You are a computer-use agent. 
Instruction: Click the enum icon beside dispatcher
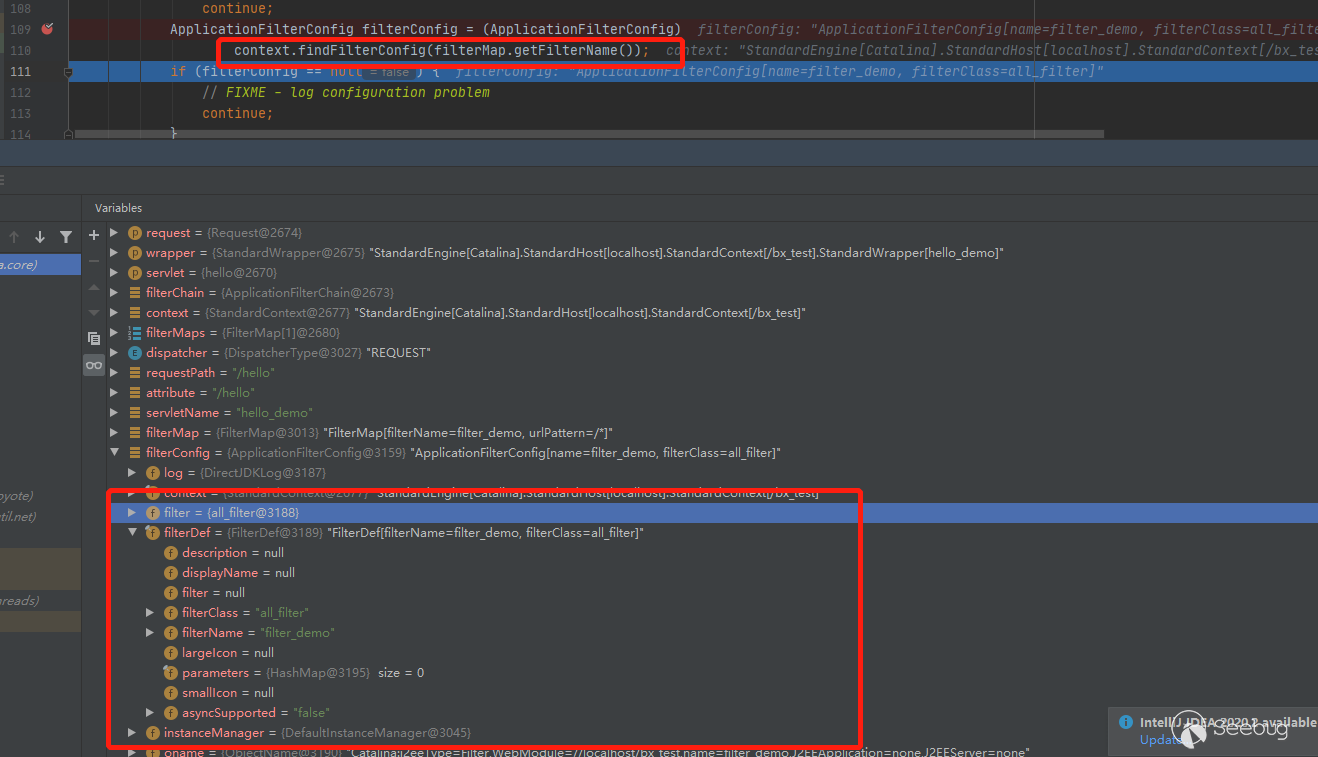pos(135,353)
